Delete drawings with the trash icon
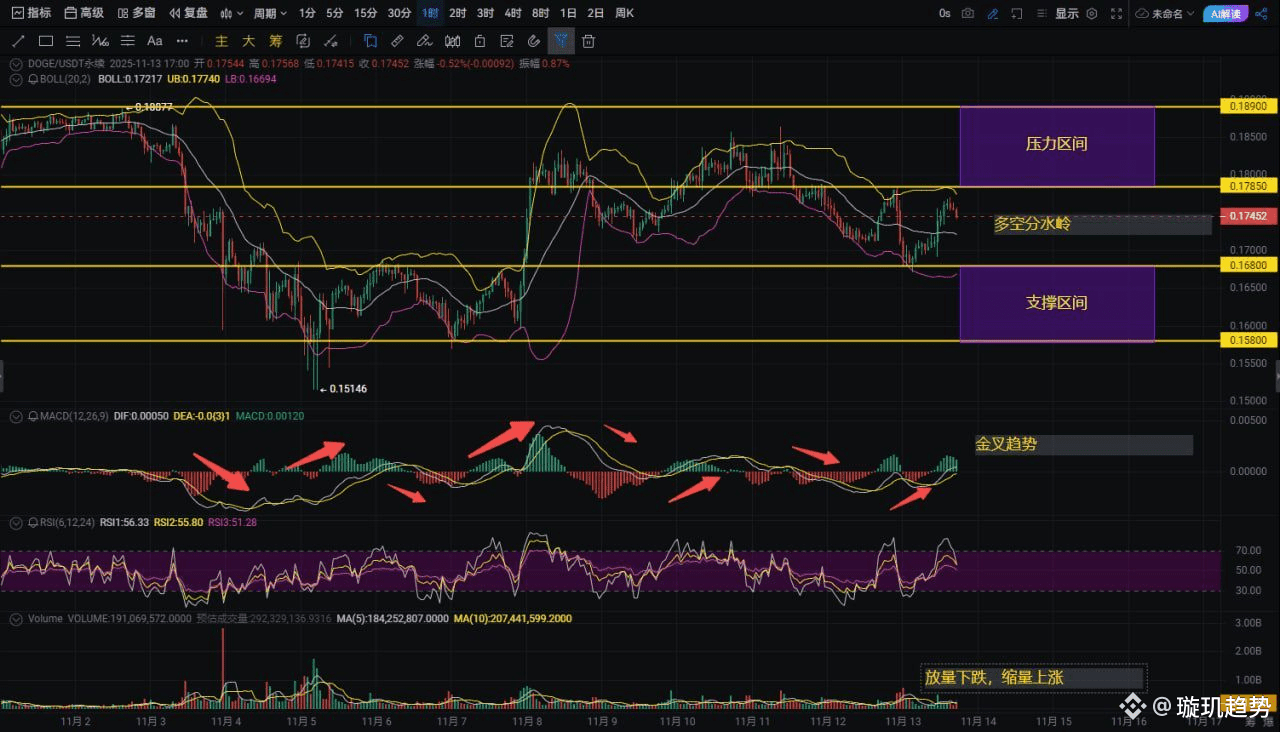Viewport: 1280px width, 732px height. [588, 41]
